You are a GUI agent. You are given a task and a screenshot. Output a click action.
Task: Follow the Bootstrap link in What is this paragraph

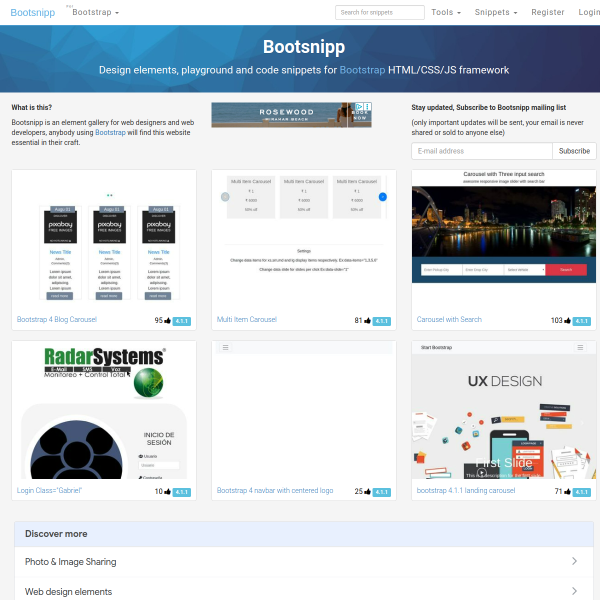(x=110, y=132)
